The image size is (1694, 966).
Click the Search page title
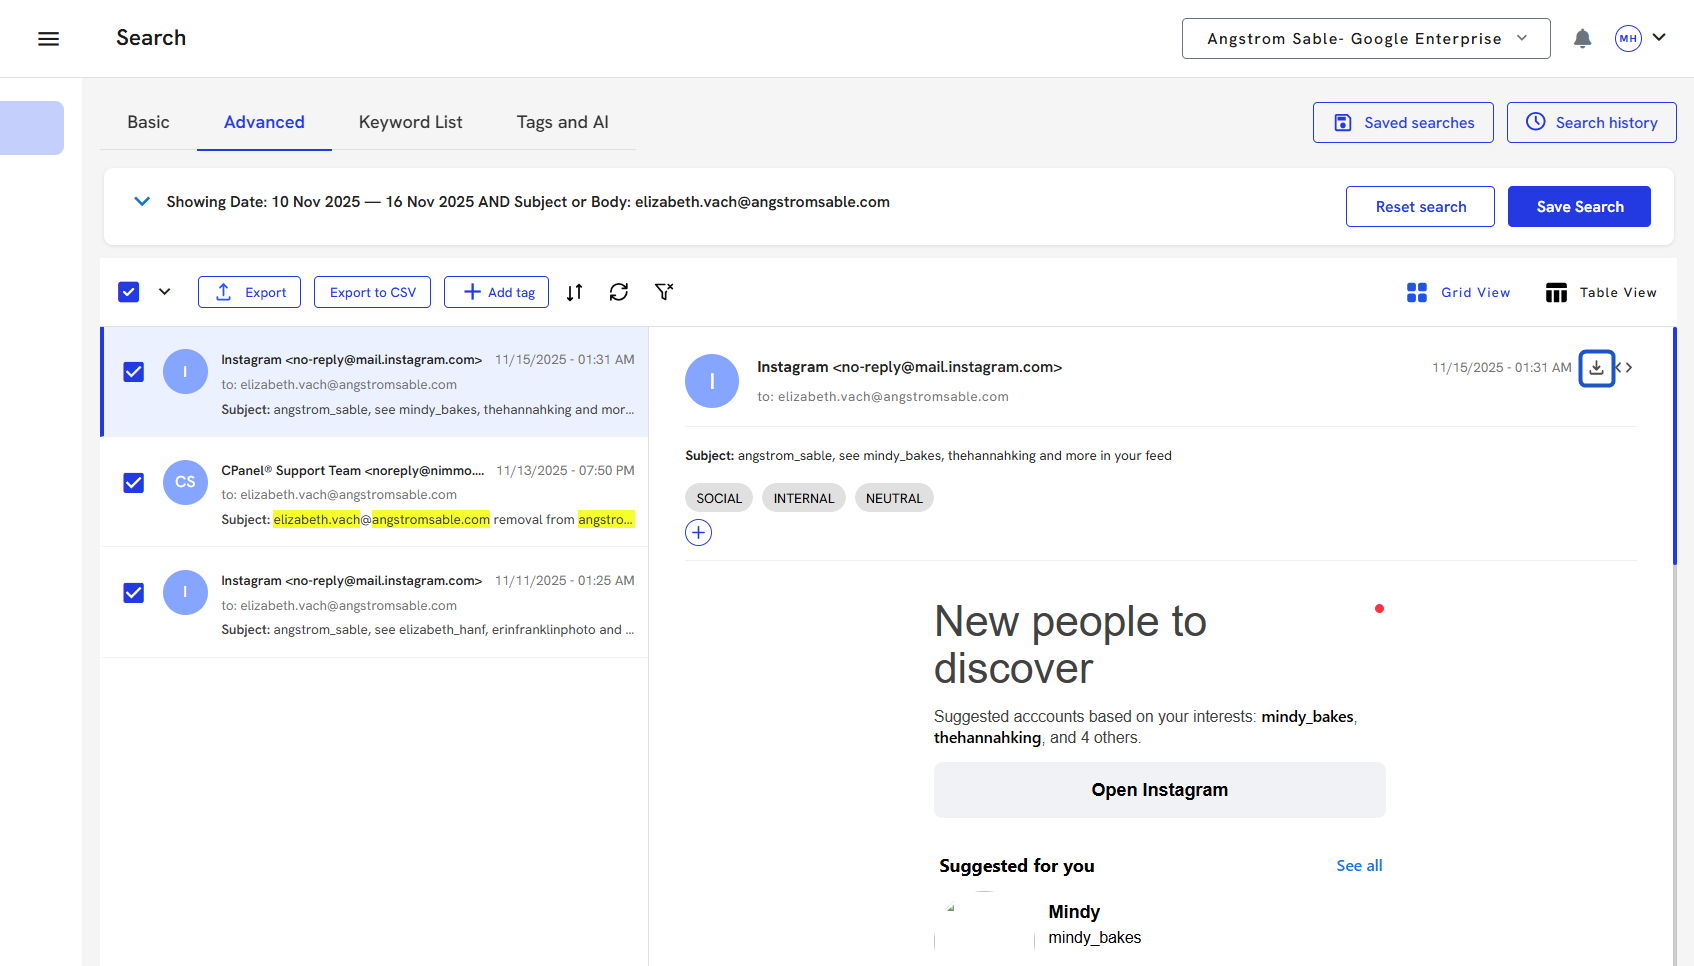click(x=151, y=38)
